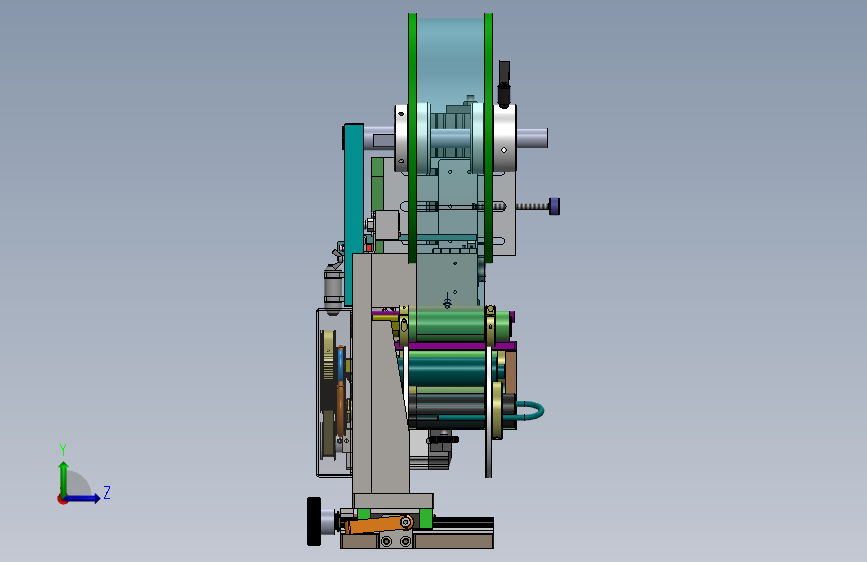Click the blue Z axis arrow of the triad

(83, 498)
